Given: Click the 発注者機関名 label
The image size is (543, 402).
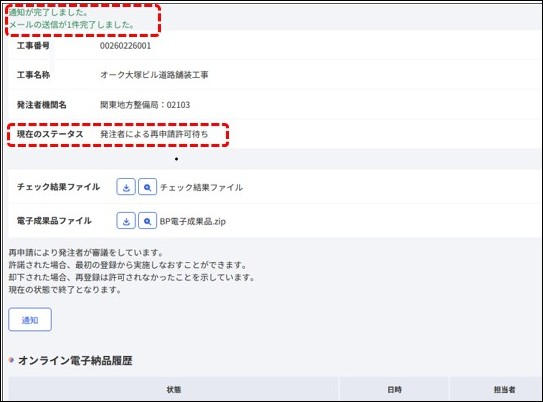Looking at the screenshot, I should [x=42, y=105].
